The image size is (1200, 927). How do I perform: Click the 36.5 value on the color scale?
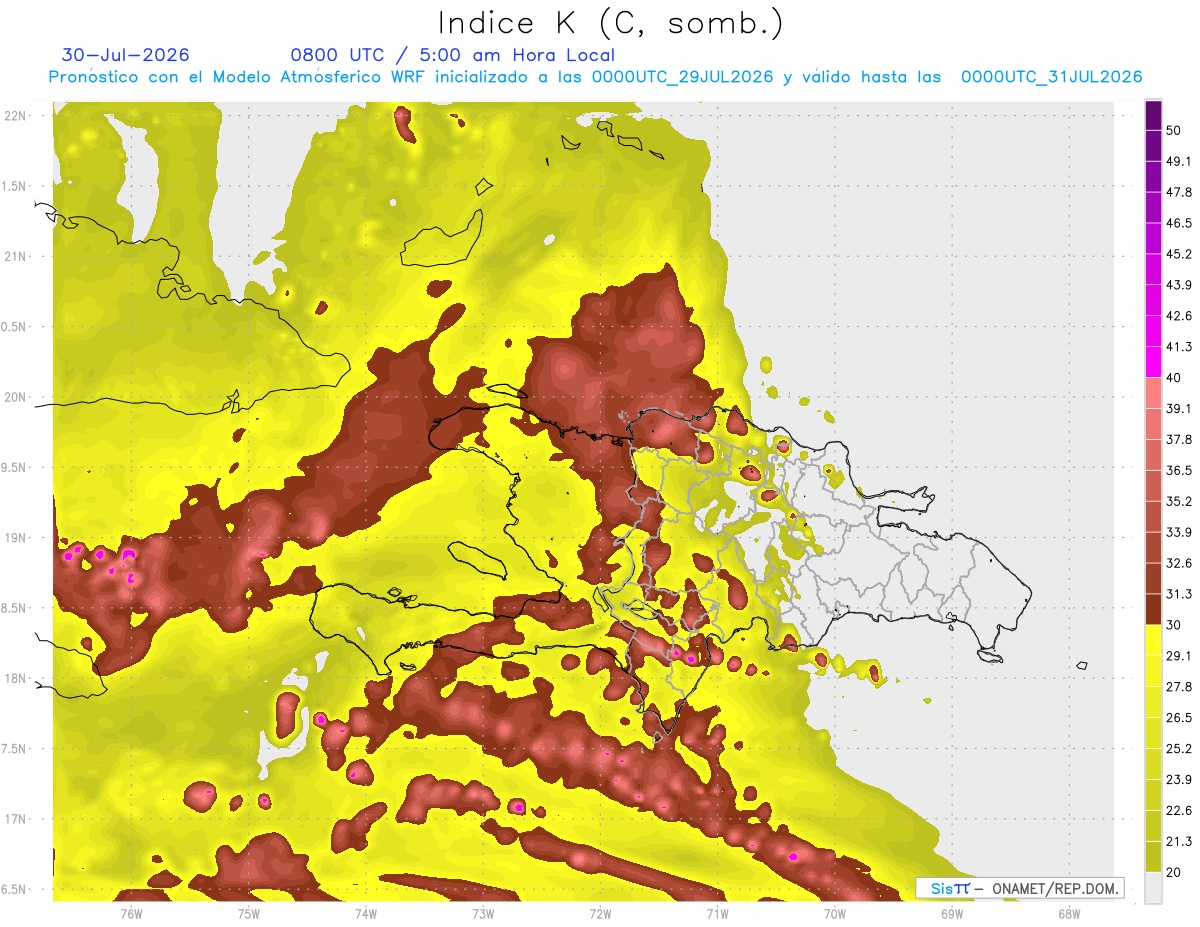(1179, 470)
